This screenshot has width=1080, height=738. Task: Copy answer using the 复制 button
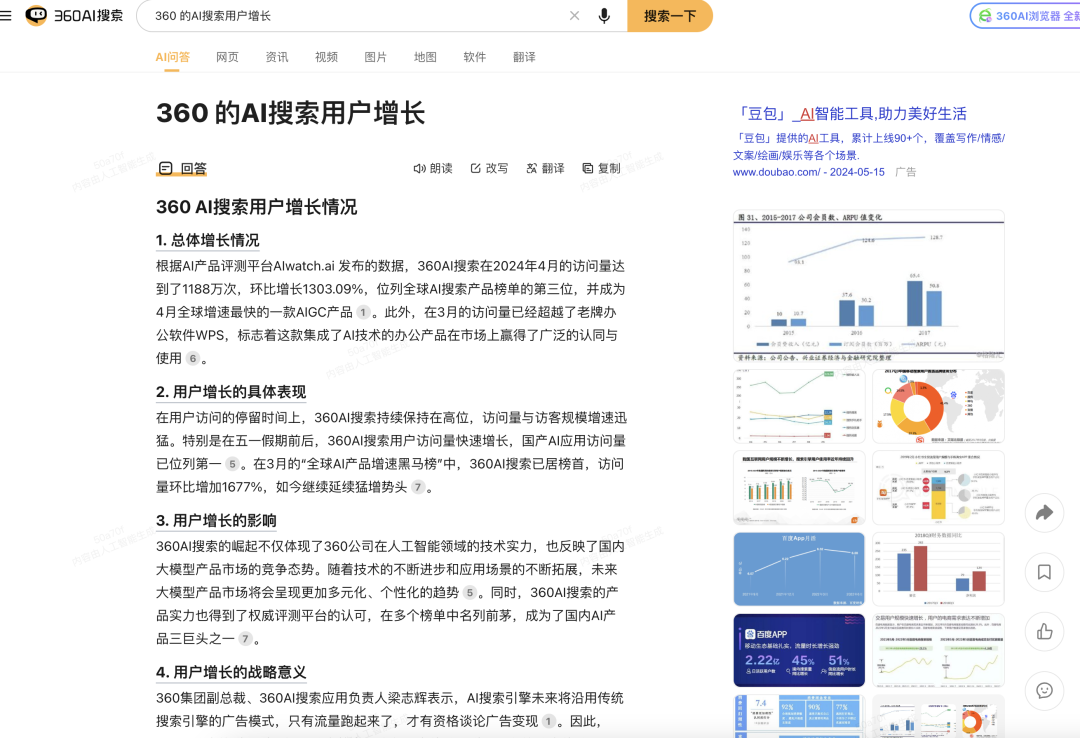coord(601,168)
